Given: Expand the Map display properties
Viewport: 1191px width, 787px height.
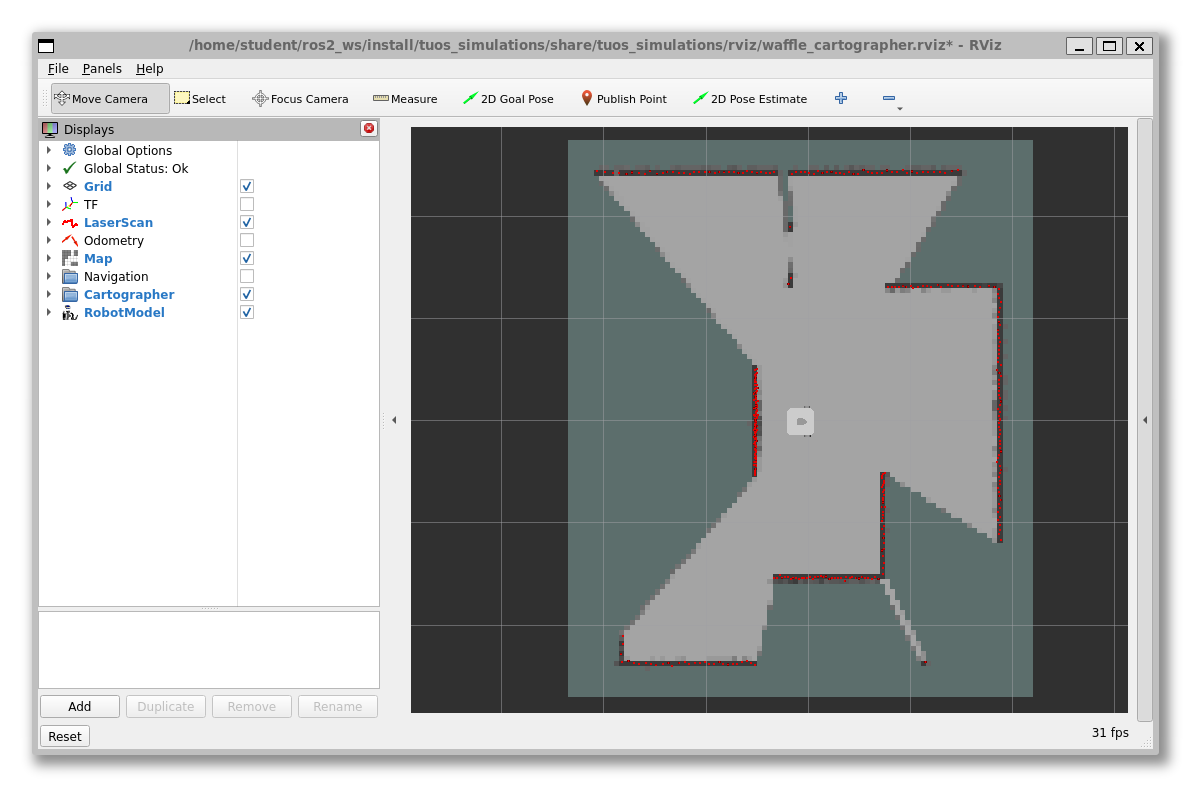Looking at the screenshot, I should pyautogui.click(x=49, y=258).
